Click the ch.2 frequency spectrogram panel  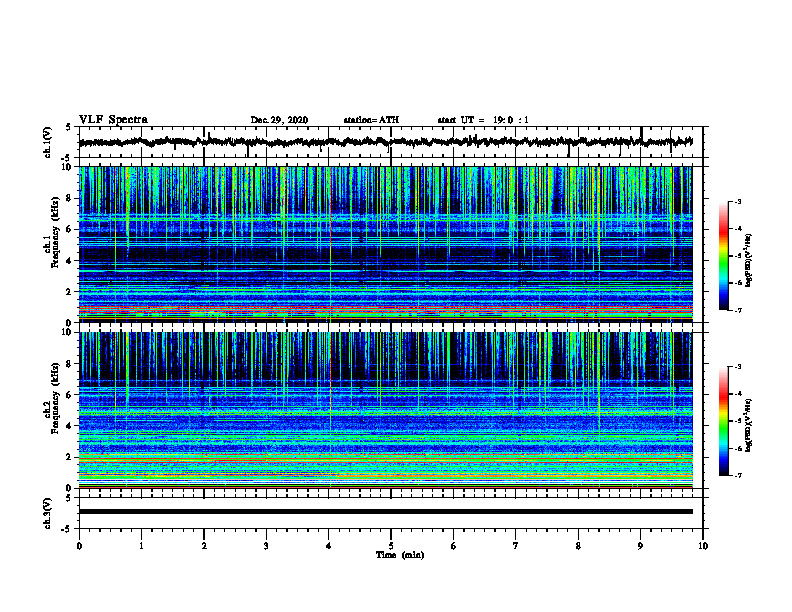[x=385, y=410]
